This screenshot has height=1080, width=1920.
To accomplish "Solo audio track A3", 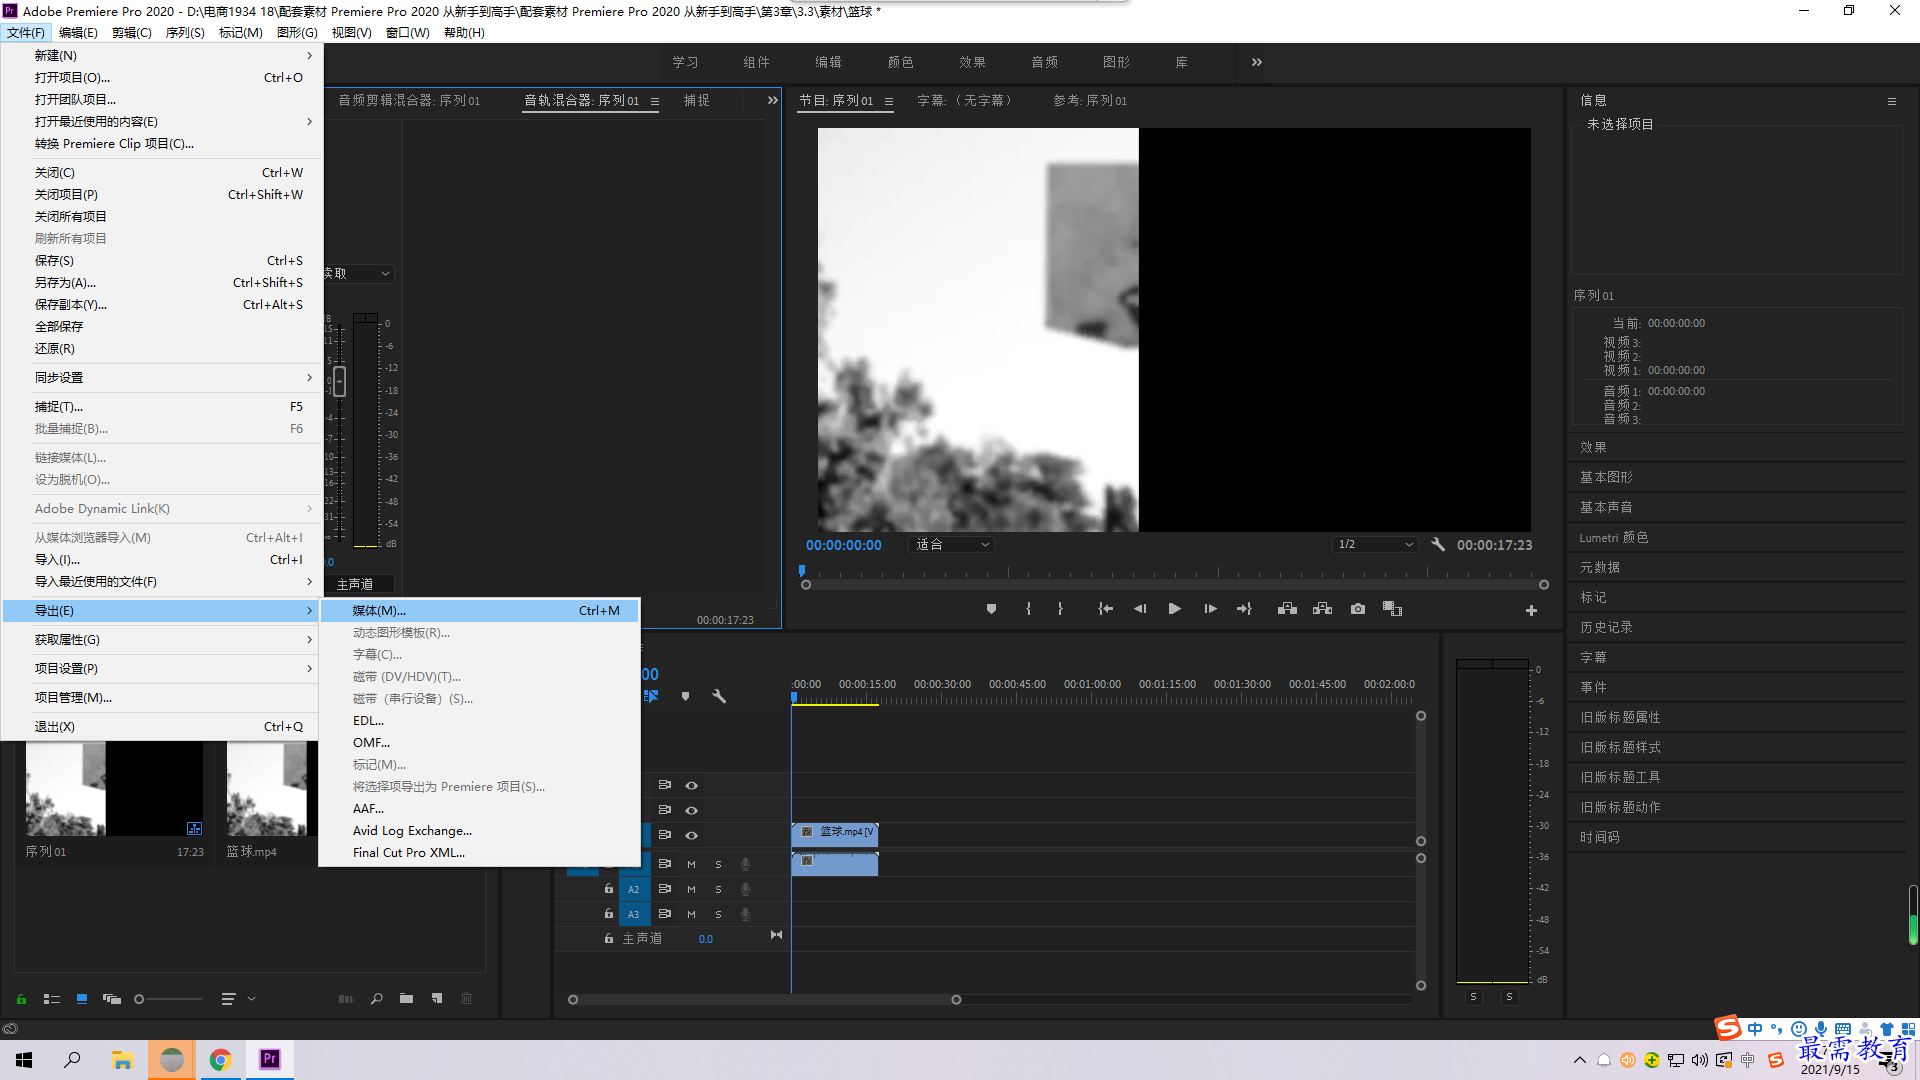I will (718, 914).
